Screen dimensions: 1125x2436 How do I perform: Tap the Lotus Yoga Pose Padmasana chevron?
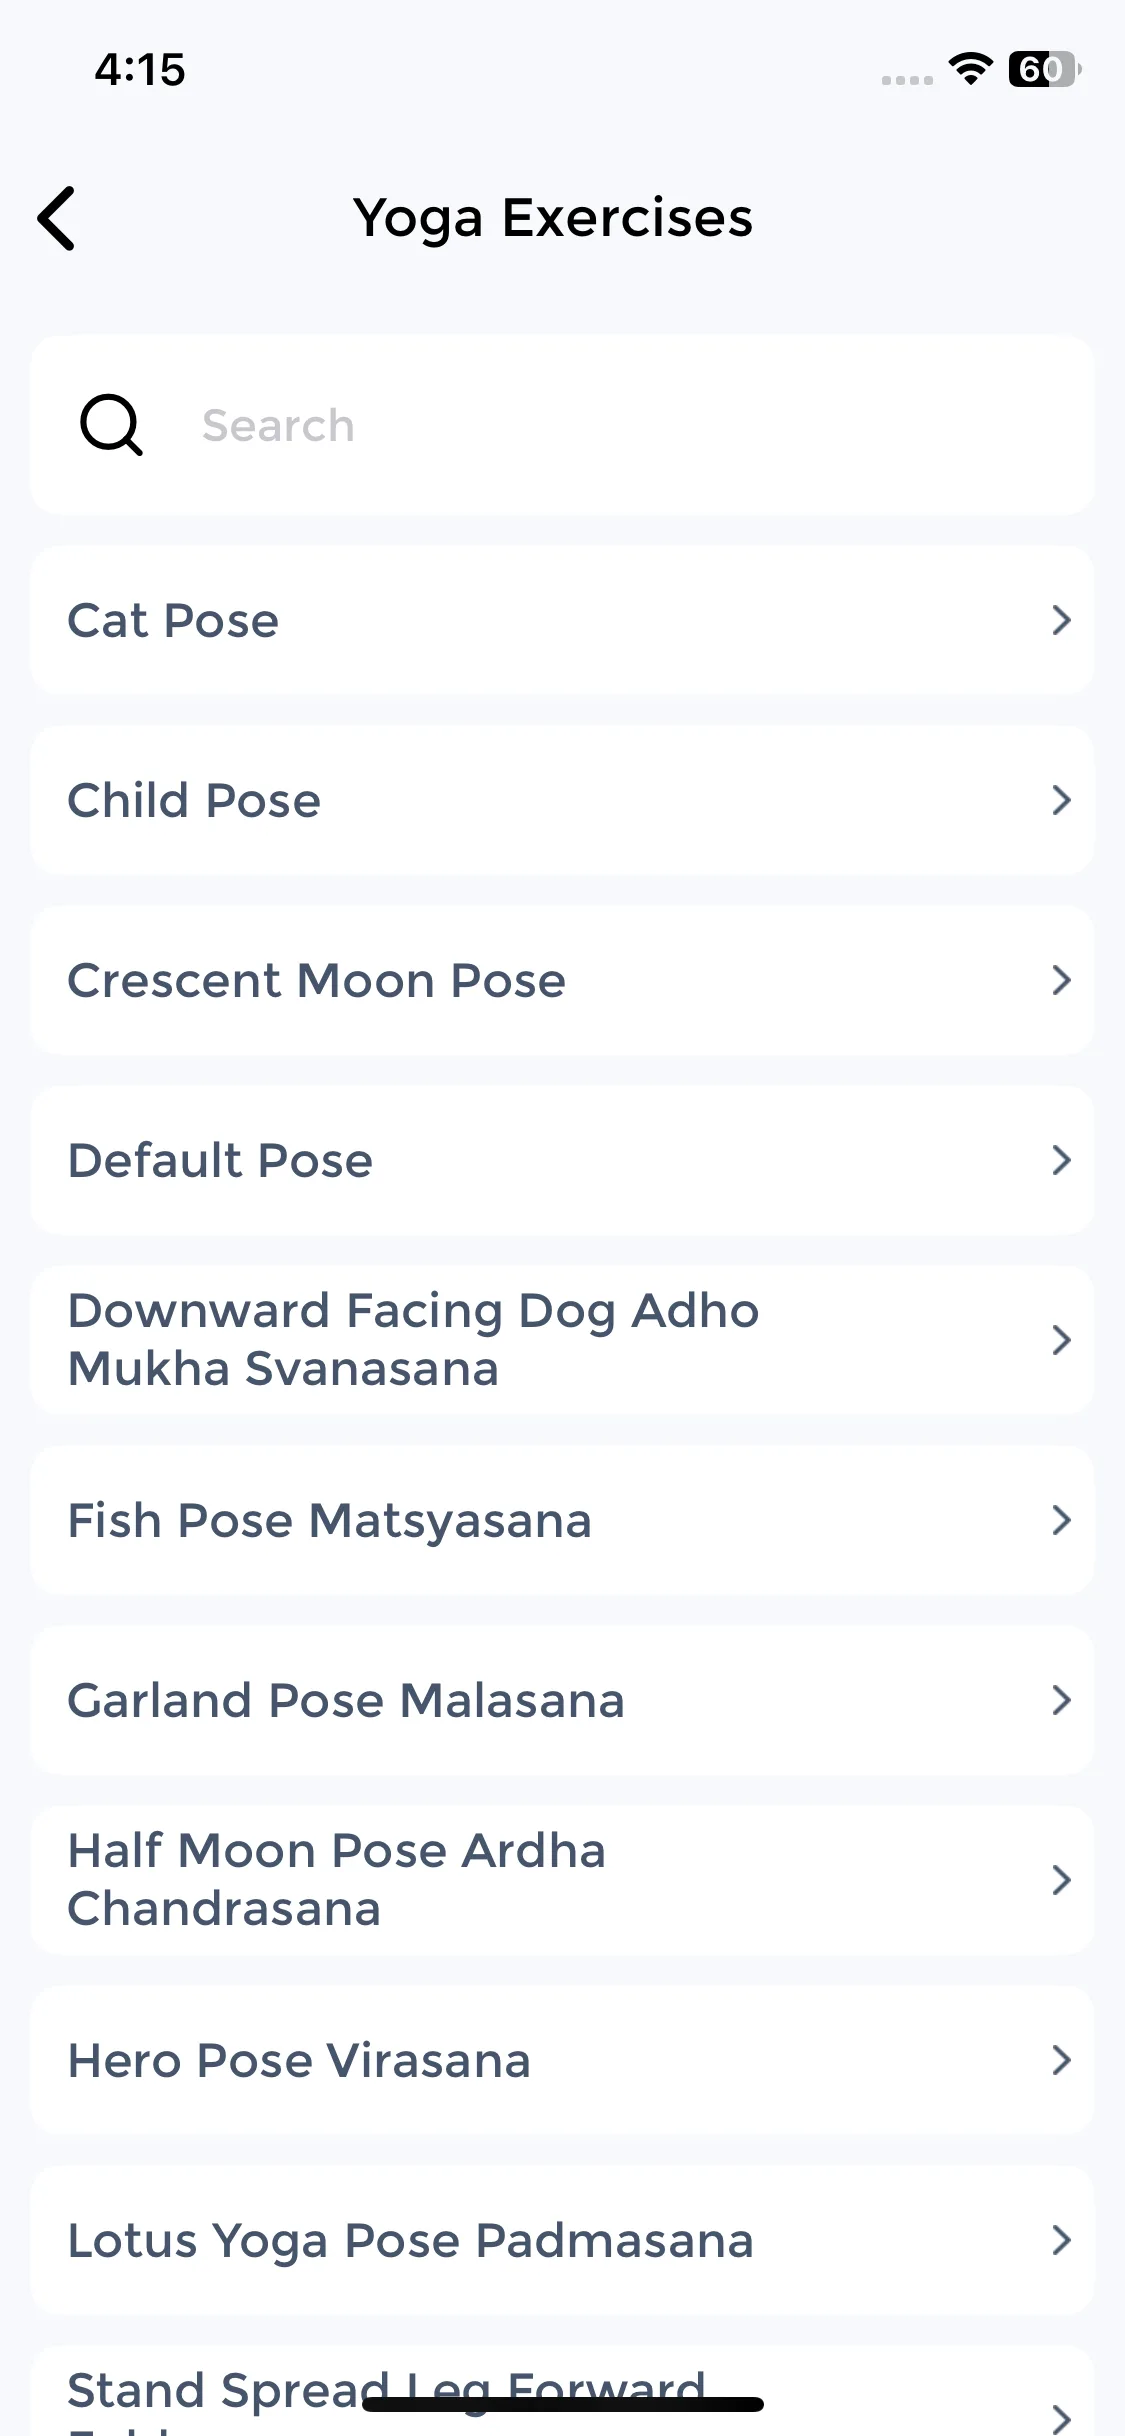pos(1061,2240)
